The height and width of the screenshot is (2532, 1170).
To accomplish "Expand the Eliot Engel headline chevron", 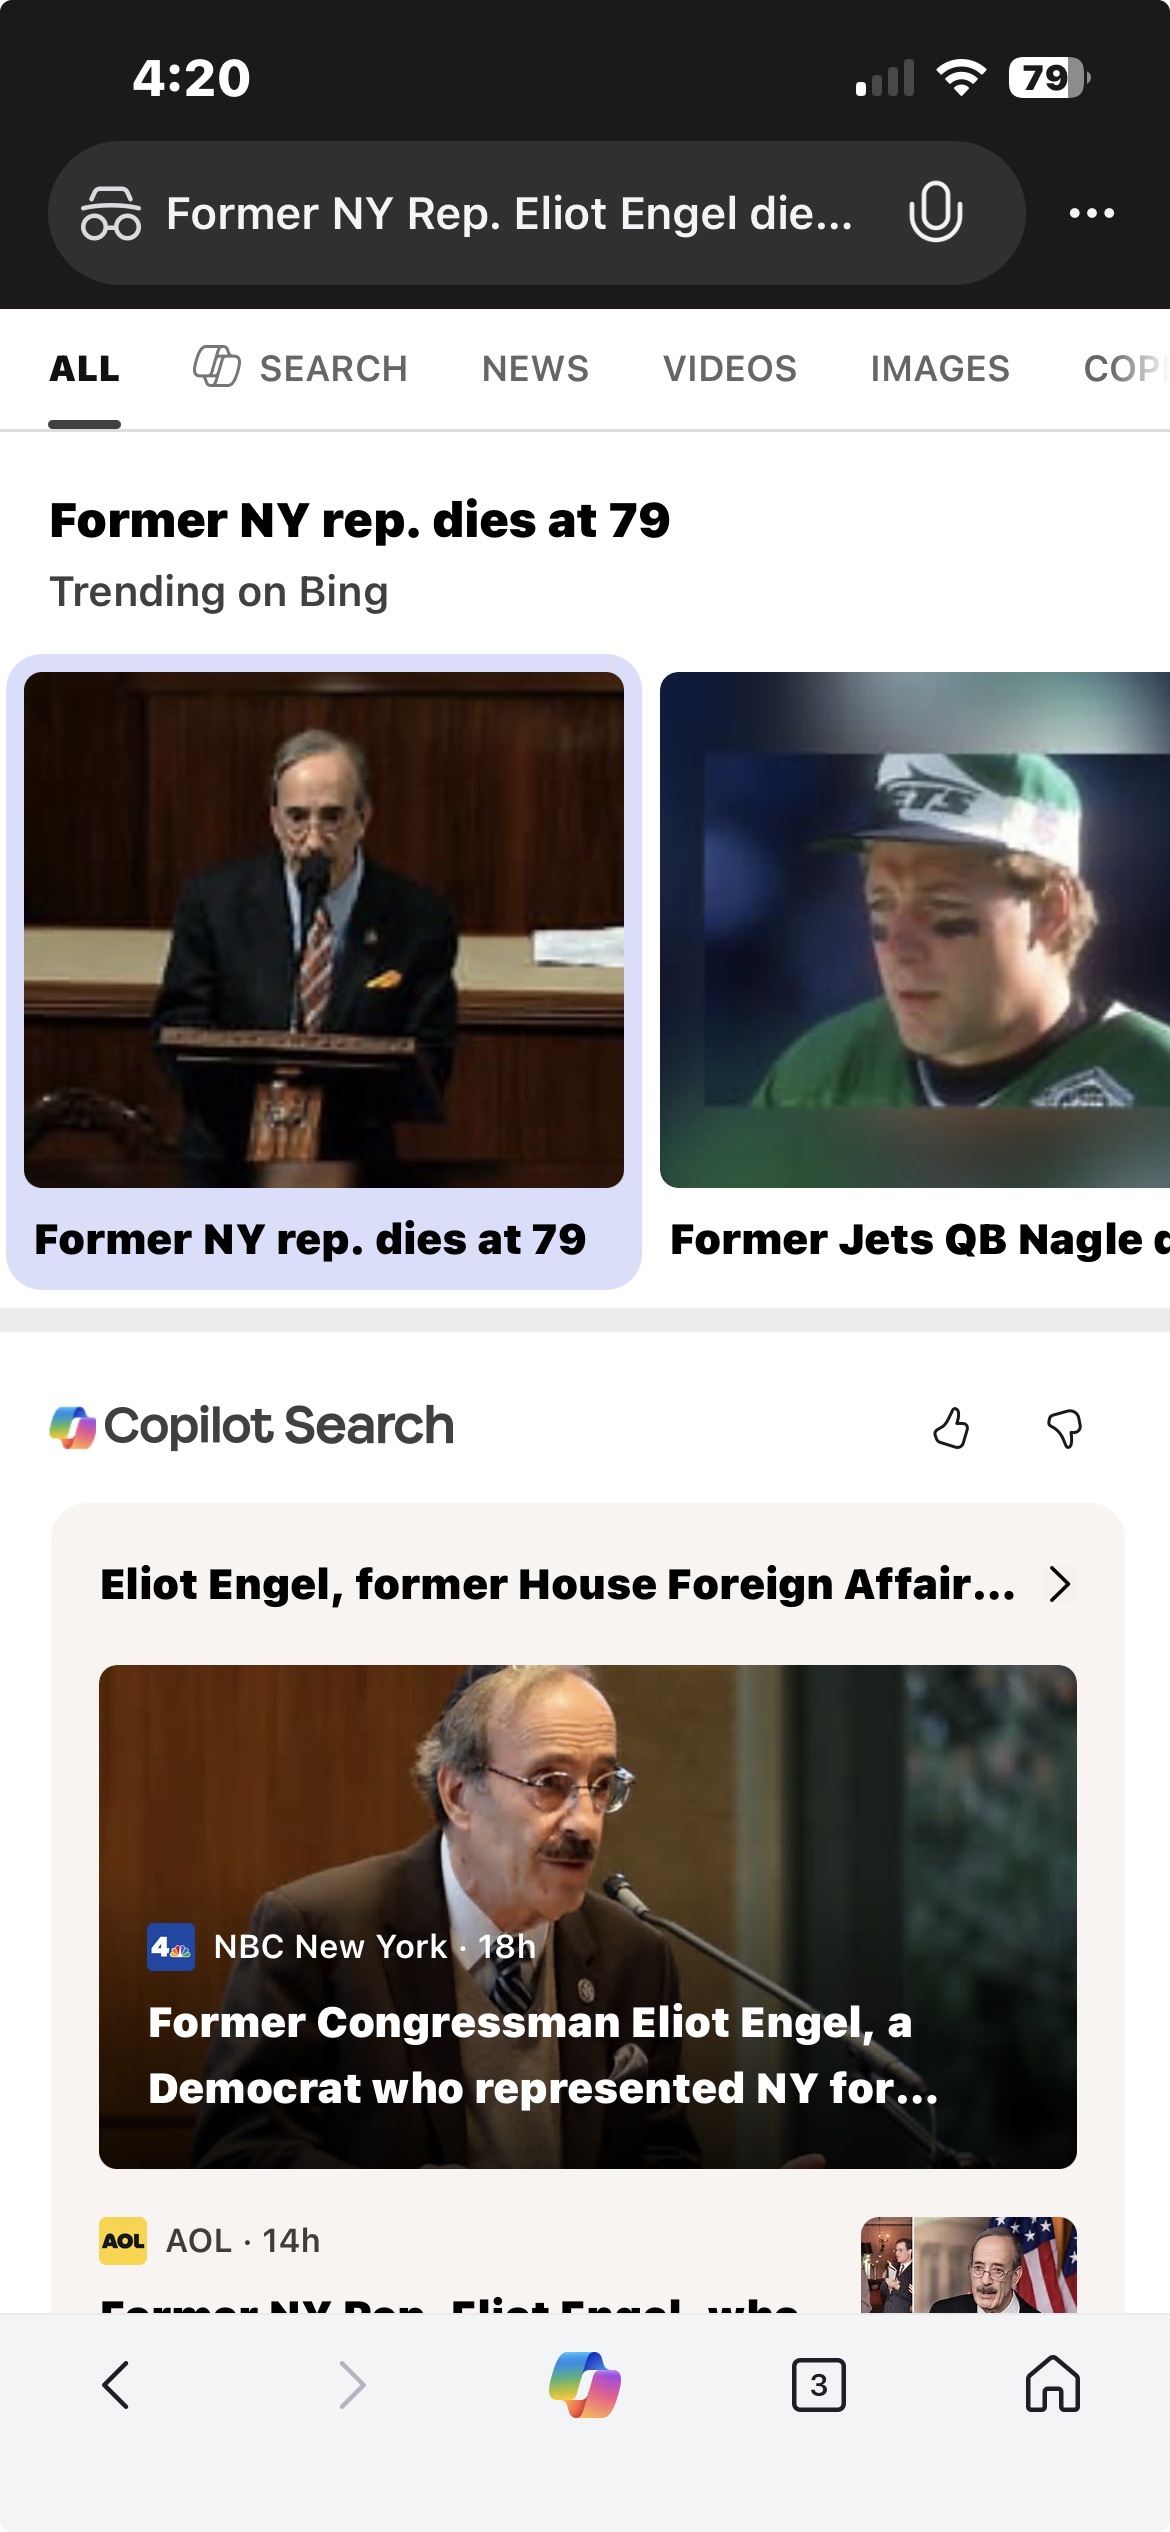I will (1060, 1584).
